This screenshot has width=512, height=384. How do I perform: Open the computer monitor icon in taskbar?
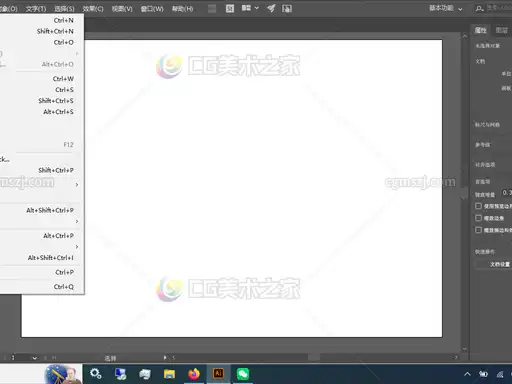(120, 374)
